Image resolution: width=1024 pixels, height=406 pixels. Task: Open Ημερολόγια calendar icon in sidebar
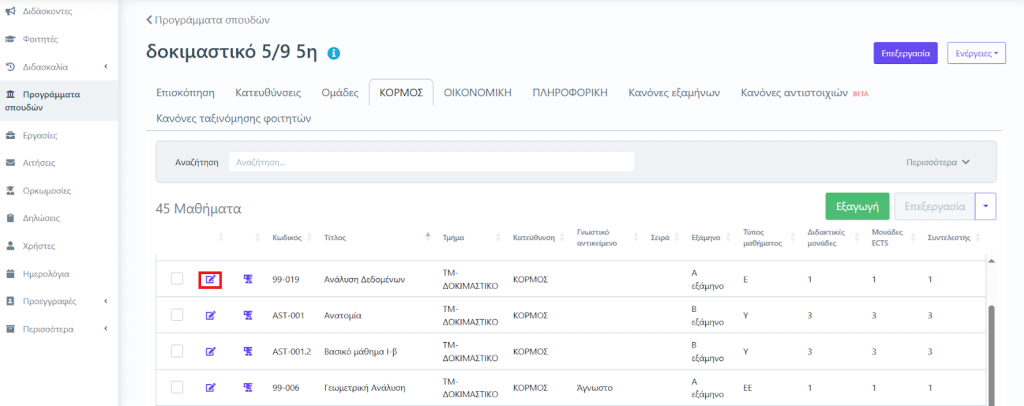coord(10,273)
